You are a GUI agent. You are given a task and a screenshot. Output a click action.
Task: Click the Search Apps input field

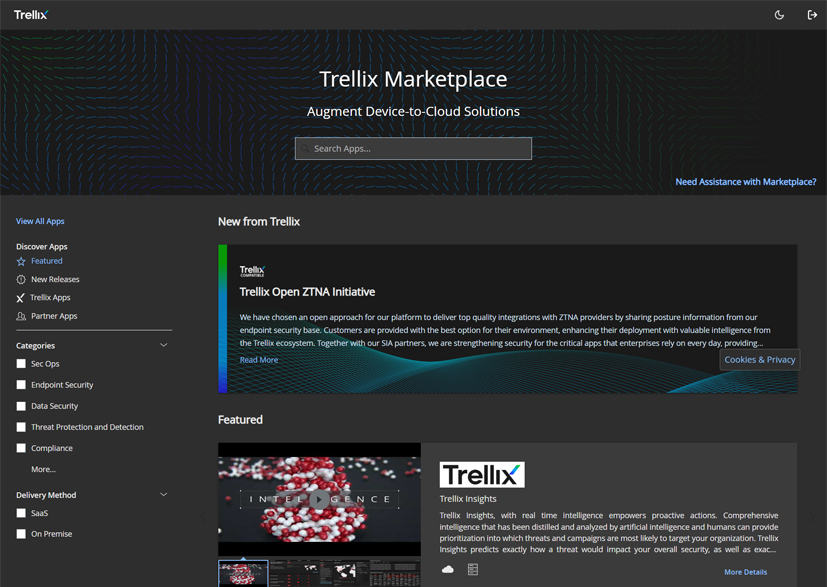413,149
